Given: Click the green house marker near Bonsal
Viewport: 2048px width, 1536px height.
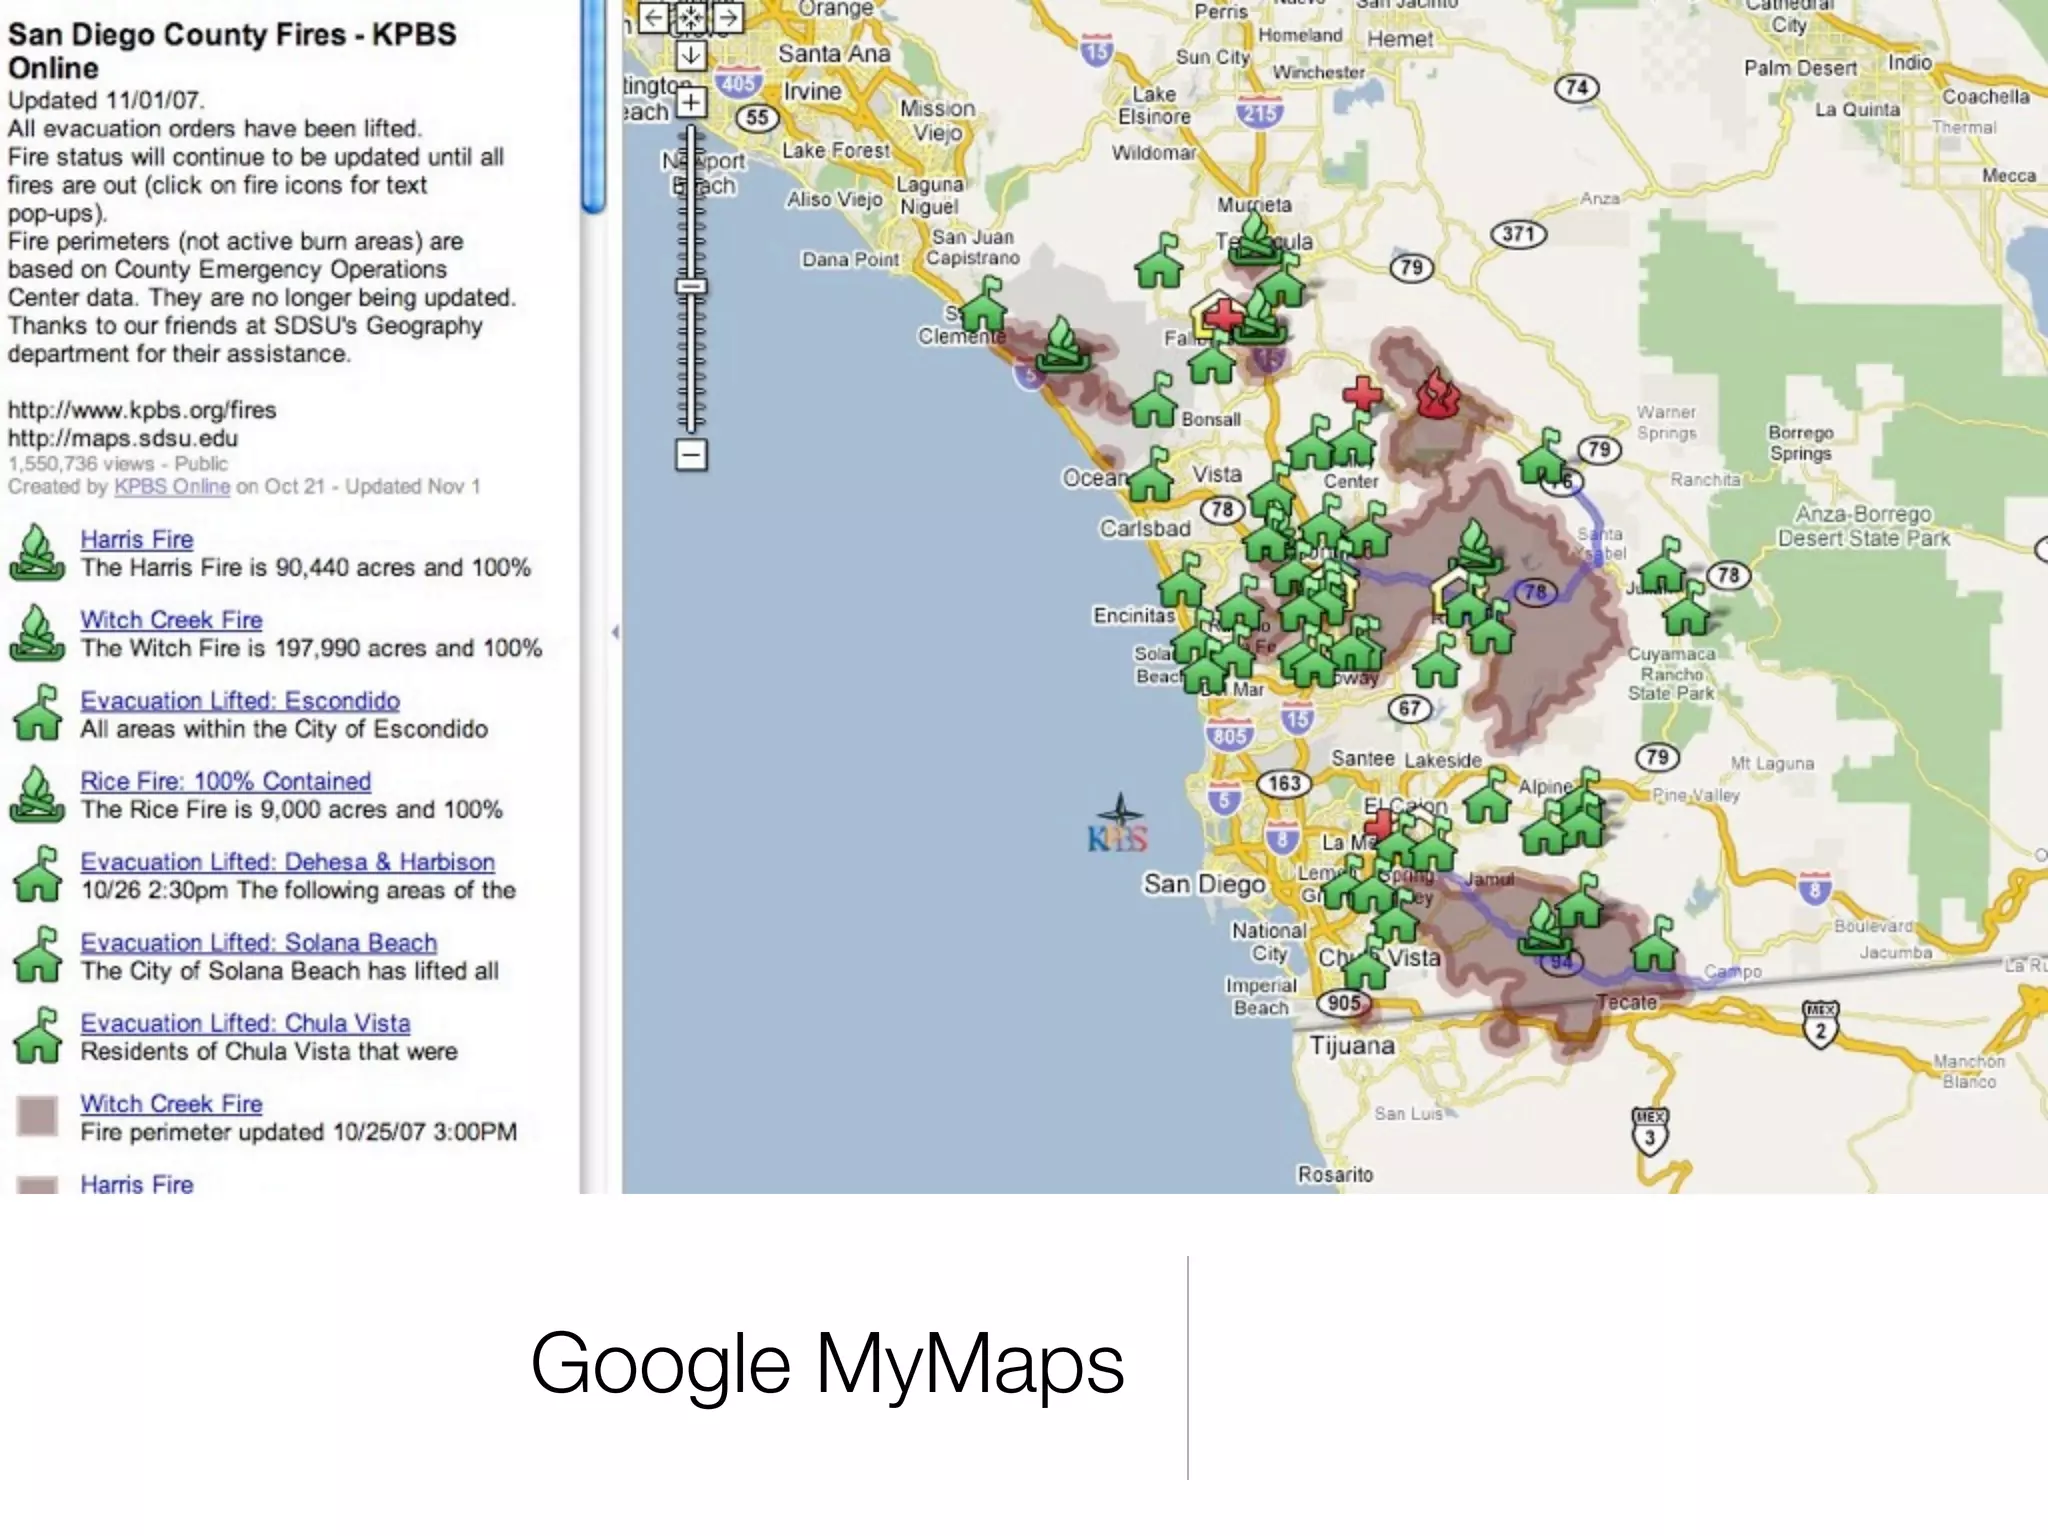Looking at the screenshot, I should pyautogui.click(x=1154, y=400).
